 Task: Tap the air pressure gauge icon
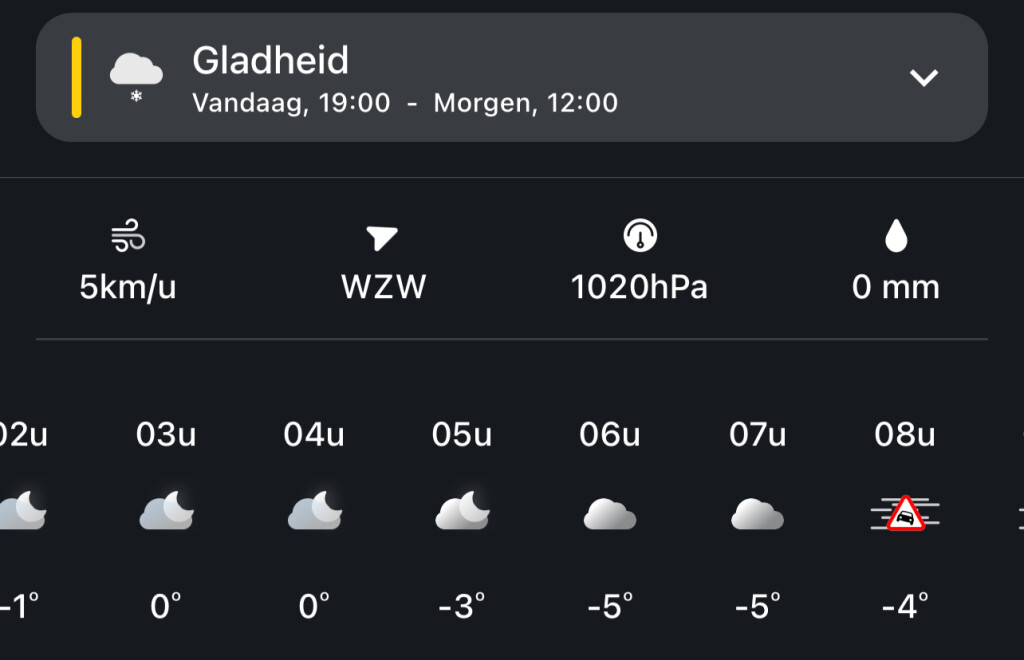click(x=639, y=237)
